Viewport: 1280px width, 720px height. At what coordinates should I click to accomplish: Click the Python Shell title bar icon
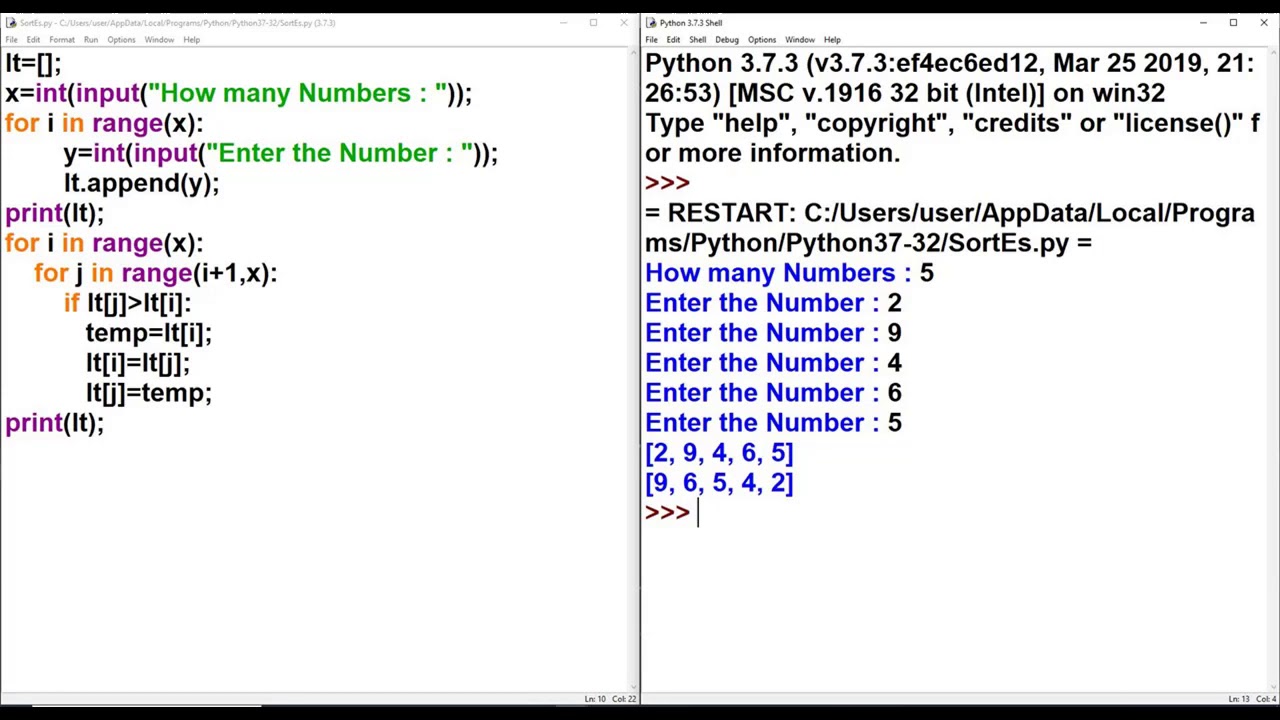[651, 22]
